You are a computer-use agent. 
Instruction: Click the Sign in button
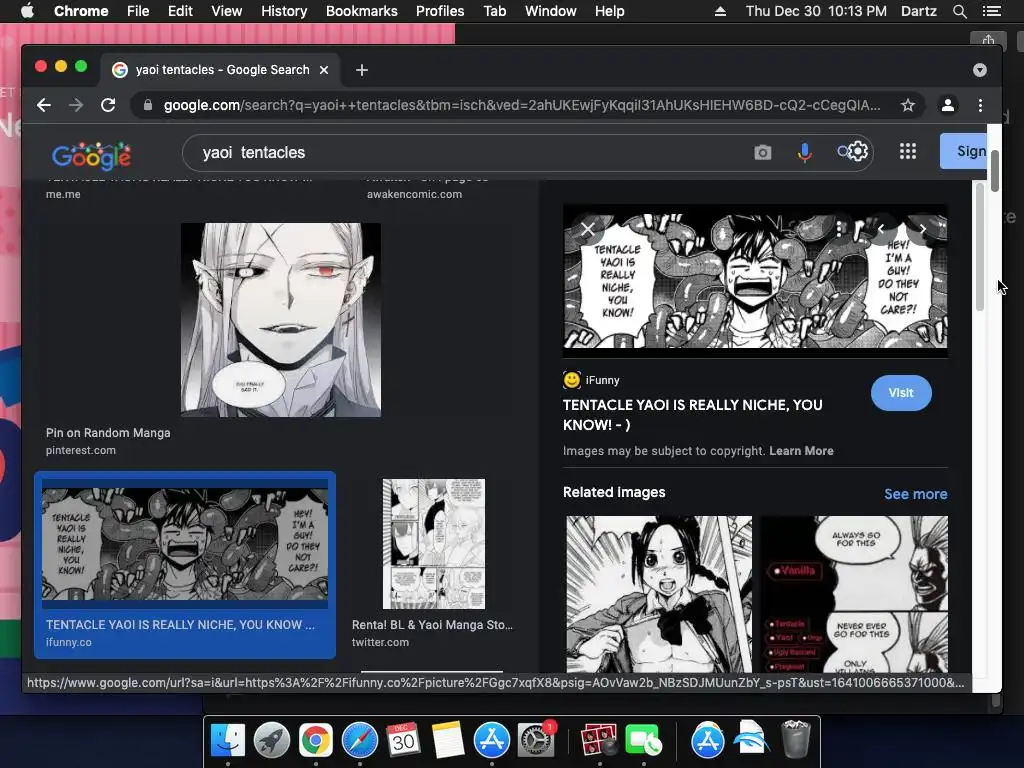point(963,151)
